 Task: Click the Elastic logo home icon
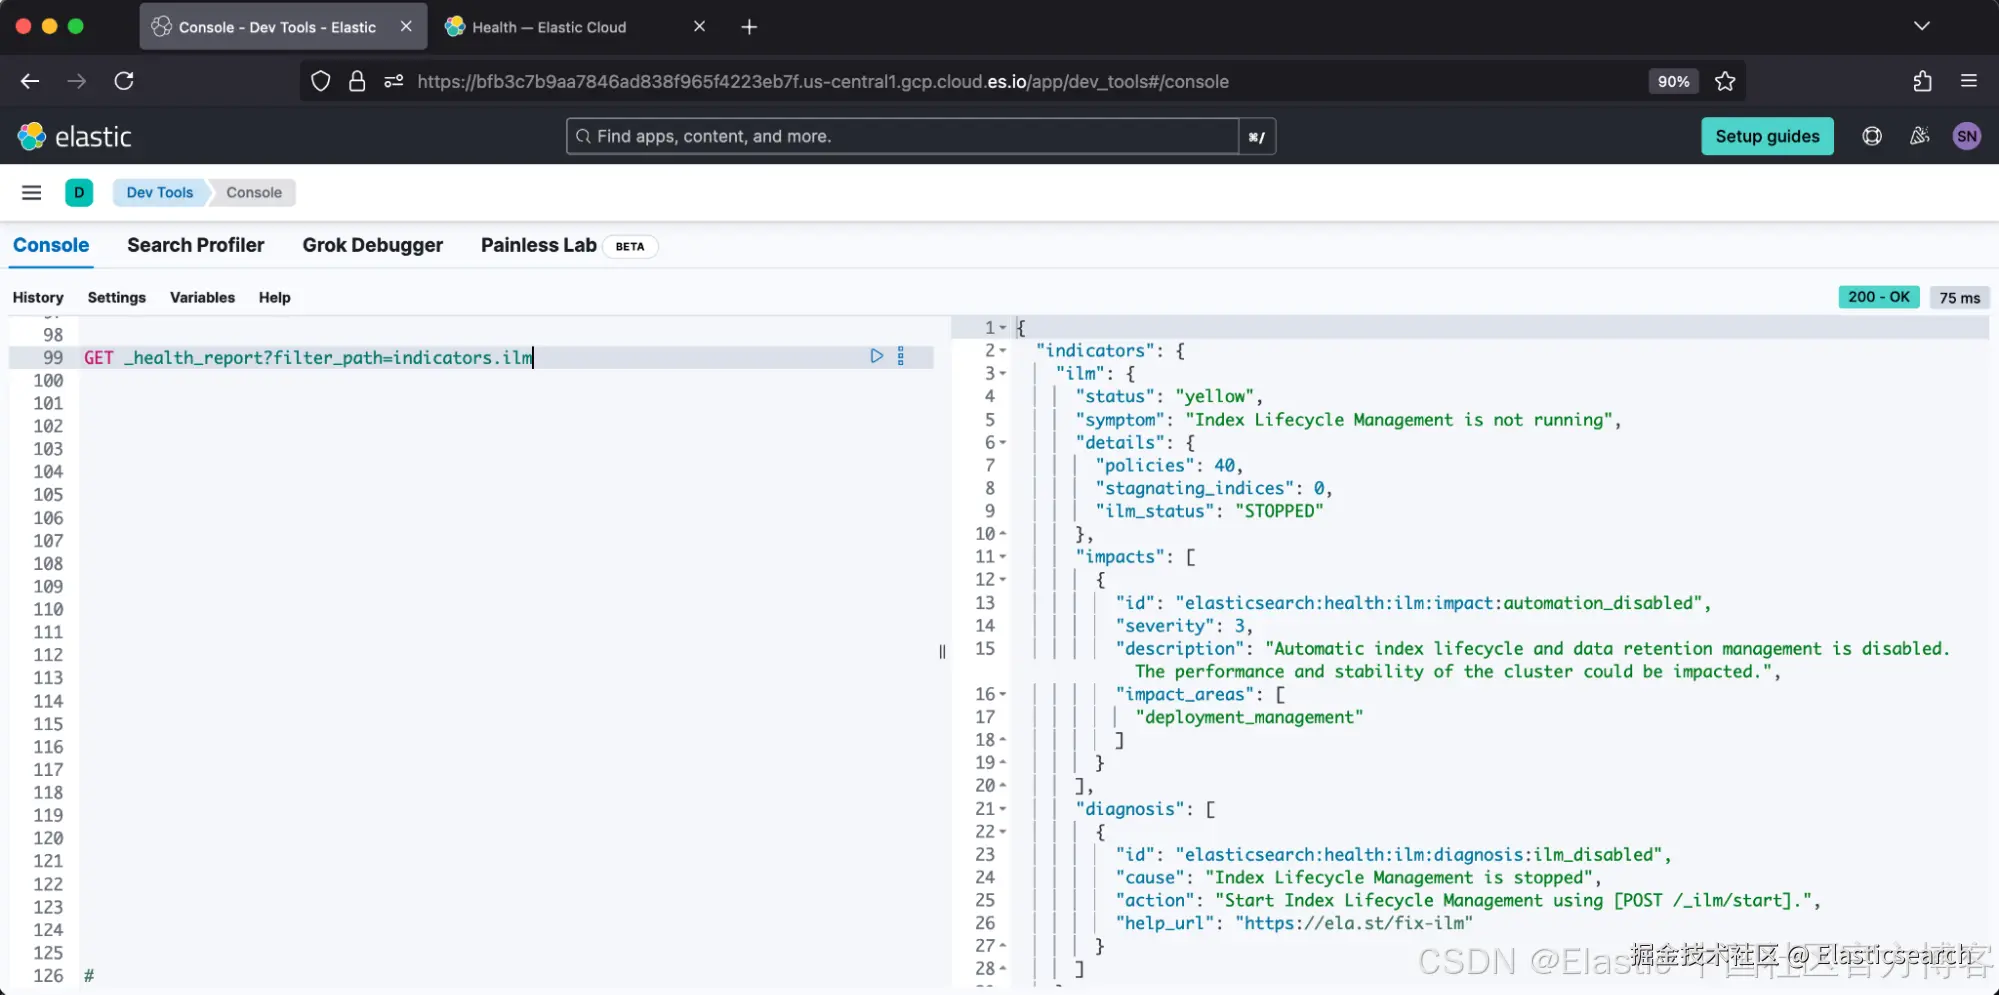pyautogui.click(x=32, y=136)
